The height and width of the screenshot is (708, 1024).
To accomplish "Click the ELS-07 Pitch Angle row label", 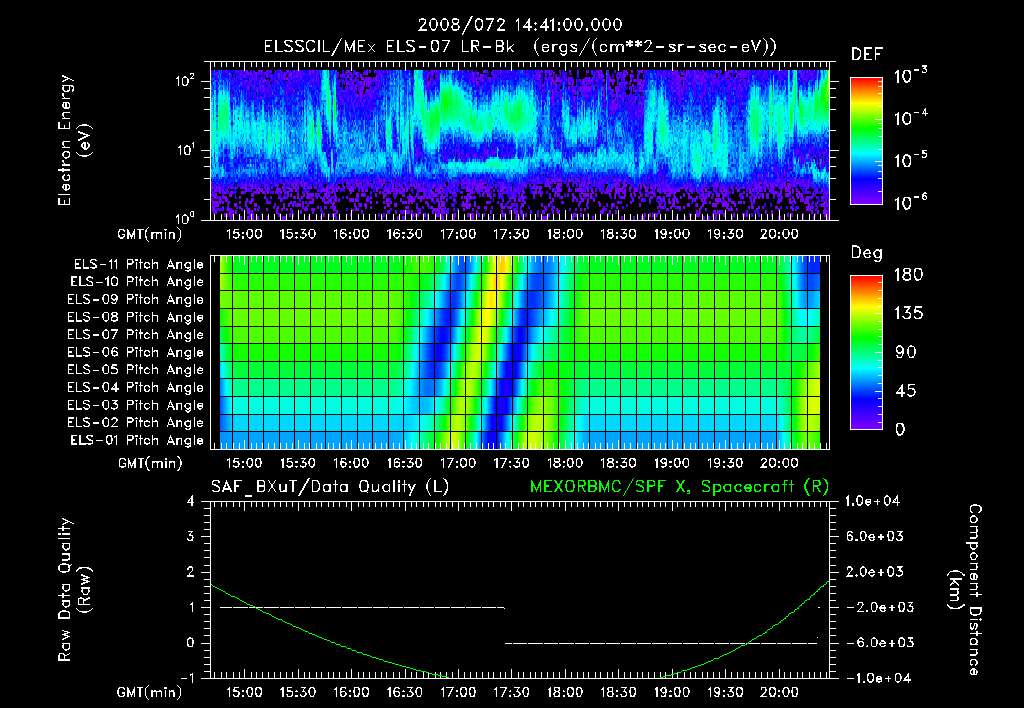I will [x=136, y=334].
